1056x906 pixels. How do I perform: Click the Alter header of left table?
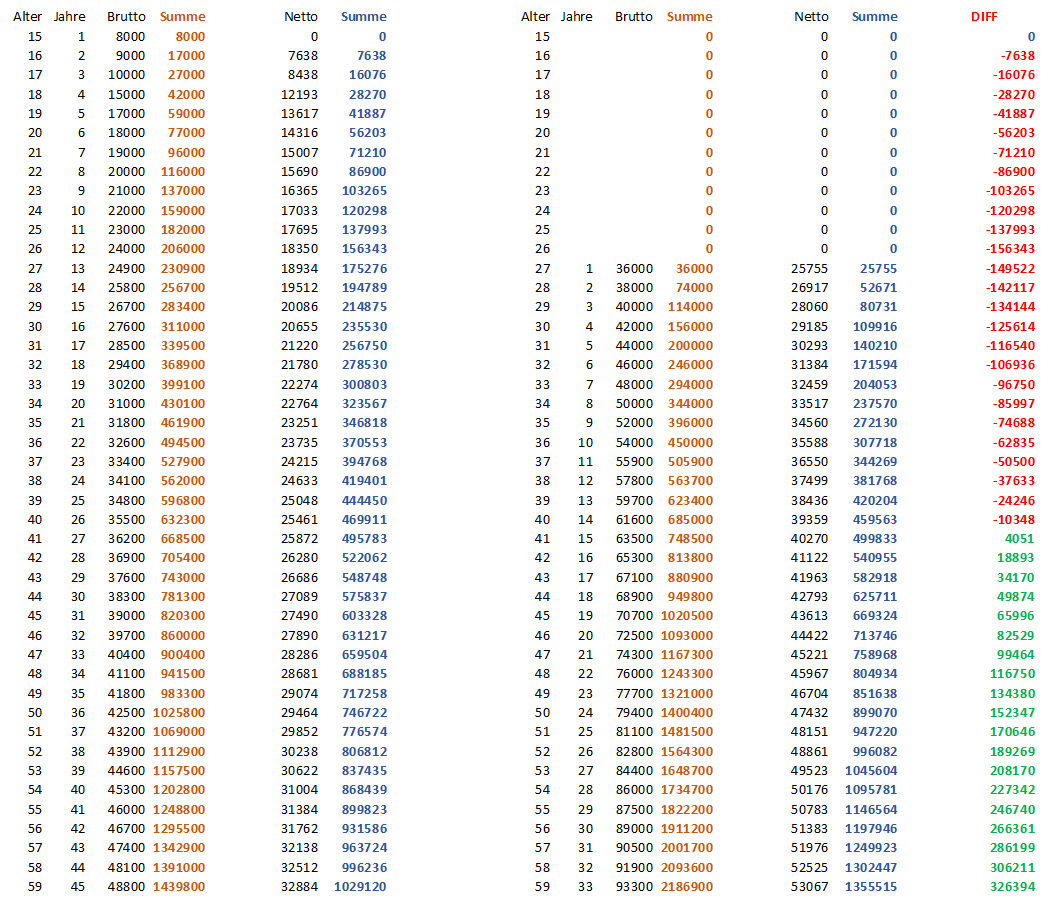coord(28,17)
